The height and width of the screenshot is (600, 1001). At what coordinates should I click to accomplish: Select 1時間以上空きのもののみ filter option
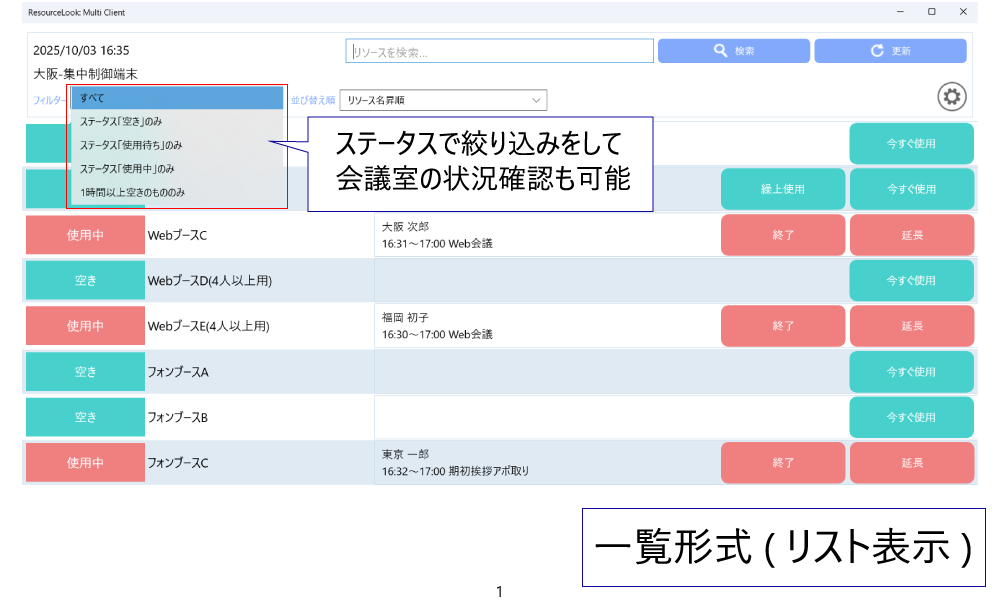pos(177,192)
